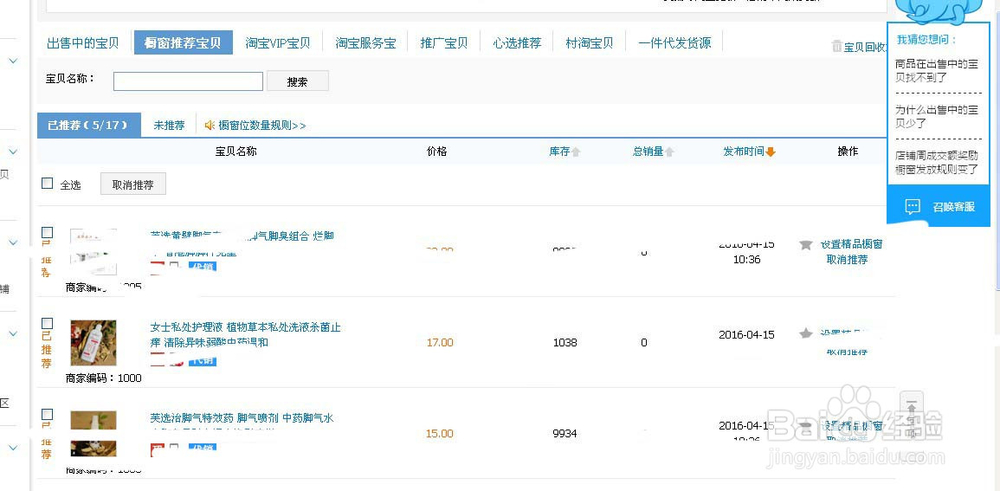Screen dimensions: 1000x491
Task: Click price 17.00
Action: 440,342
